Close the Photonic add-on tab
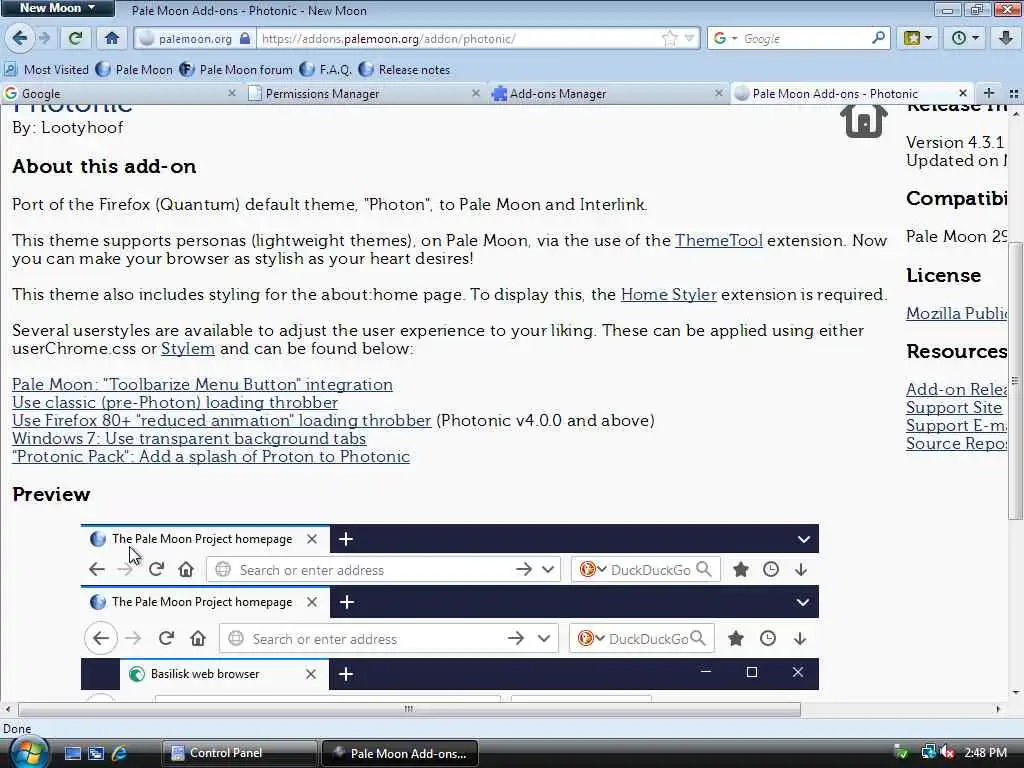This screenshot has width=1024, height=768. 963,93
